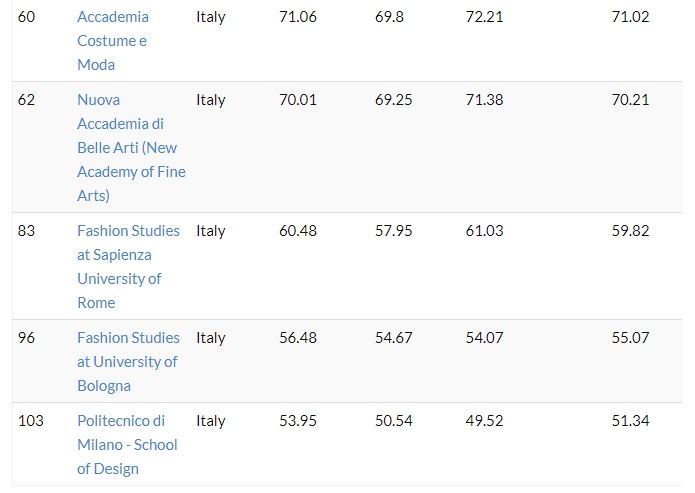
Task: Select the value 56.48
Action: 298,338
